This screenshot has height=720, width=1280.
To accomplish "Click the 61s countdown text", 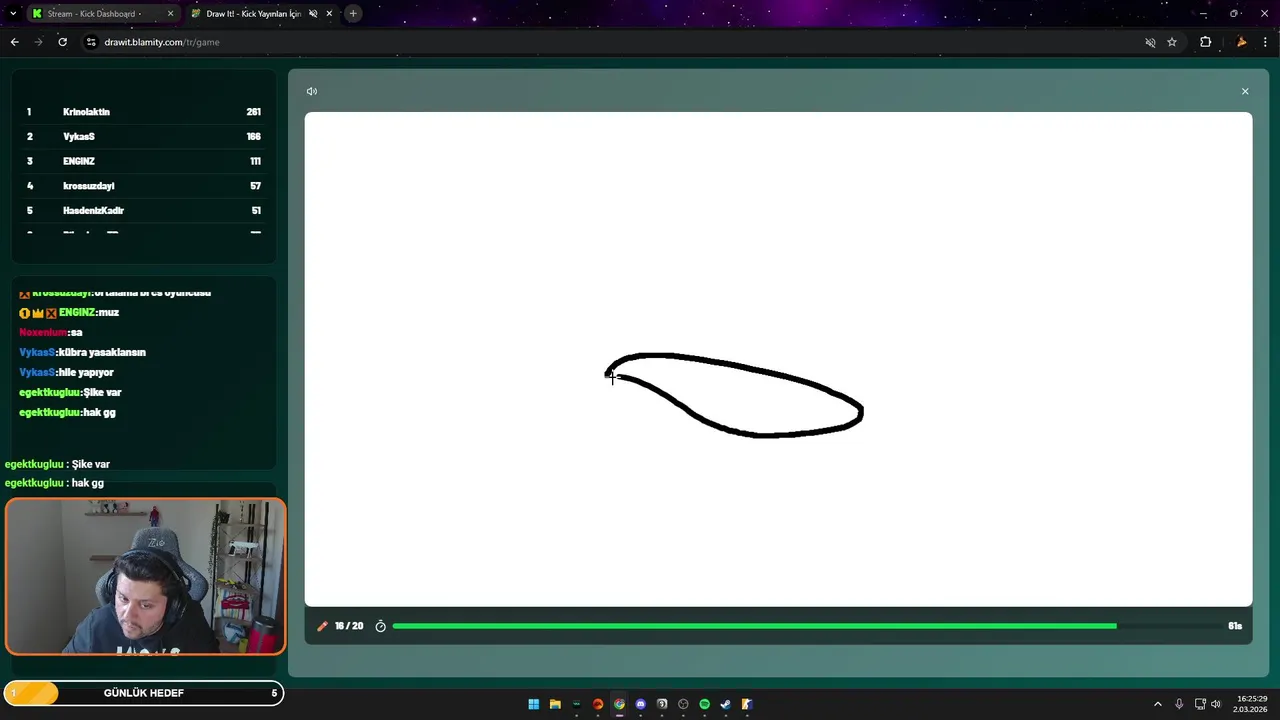I will pos(1235,626).
